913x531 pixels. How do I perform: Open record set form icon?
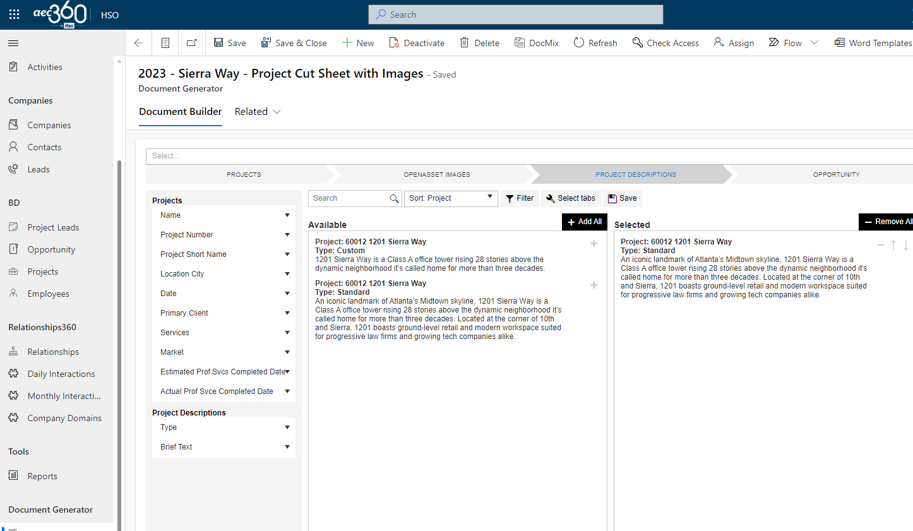[x=165, y=43]
